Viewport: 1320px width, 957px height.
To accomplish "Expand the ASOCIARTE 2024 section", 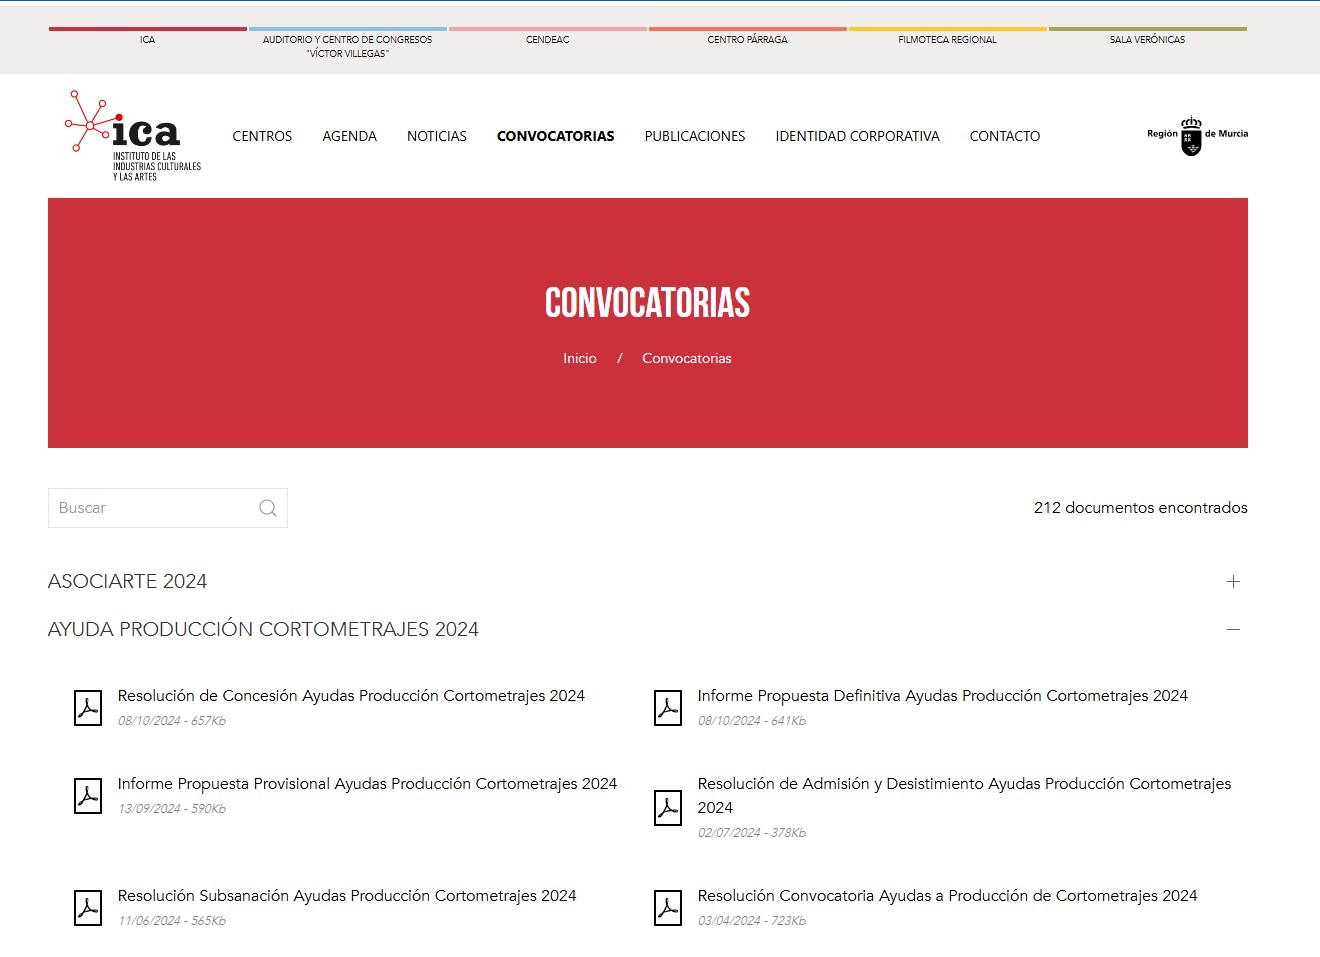I will [x=1233, y=582].
